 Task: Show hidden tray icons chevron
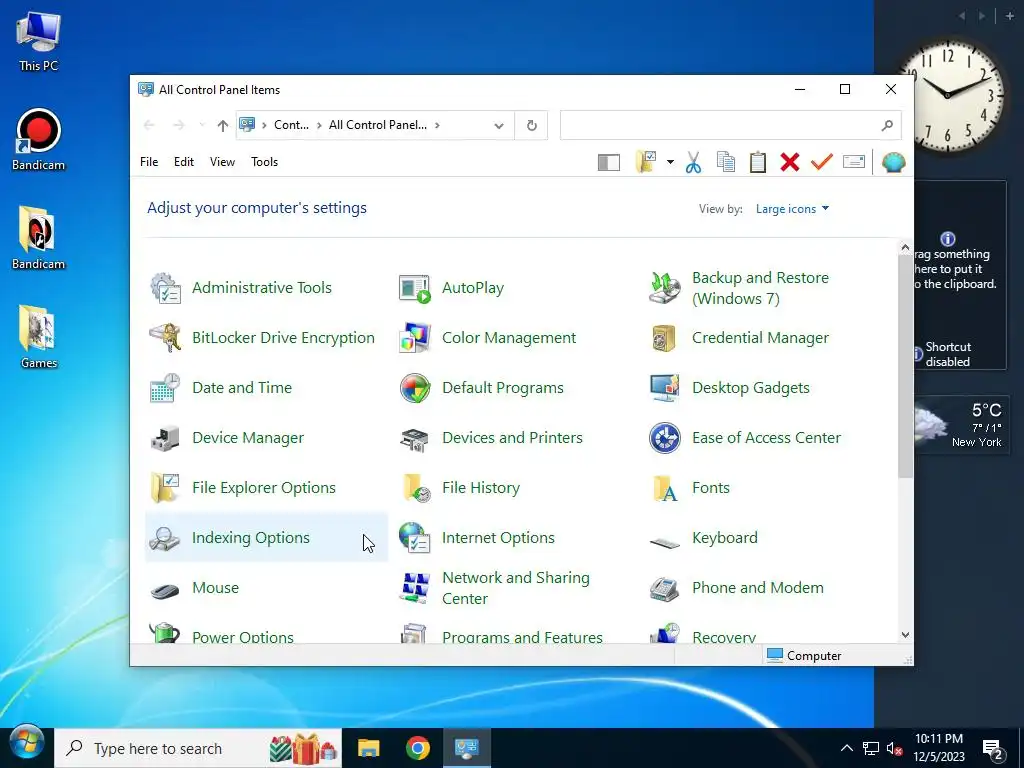tap(846, 748)
